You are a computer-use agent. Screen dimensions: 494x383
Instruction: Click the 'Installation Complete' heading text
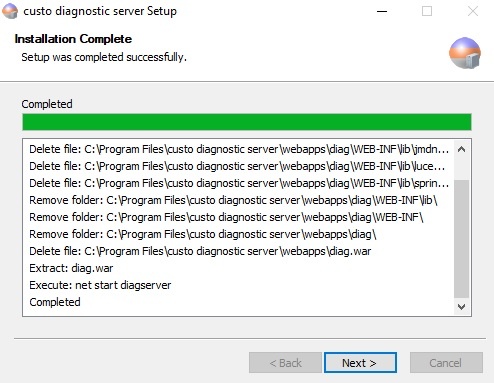point(73,39)
